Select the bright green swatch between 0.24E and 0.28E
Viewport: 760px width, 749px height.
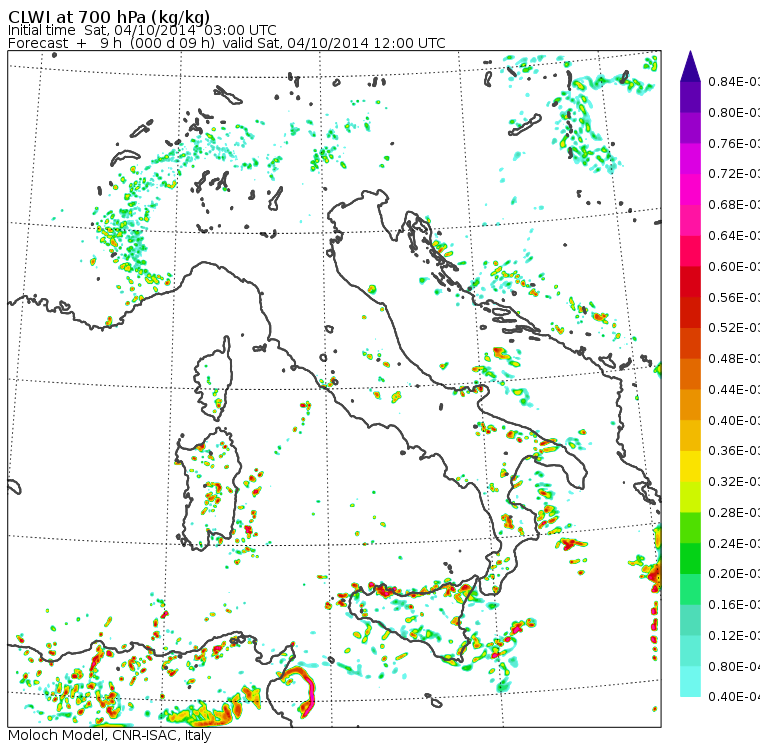pyautogui.click(x=690, y=527)
